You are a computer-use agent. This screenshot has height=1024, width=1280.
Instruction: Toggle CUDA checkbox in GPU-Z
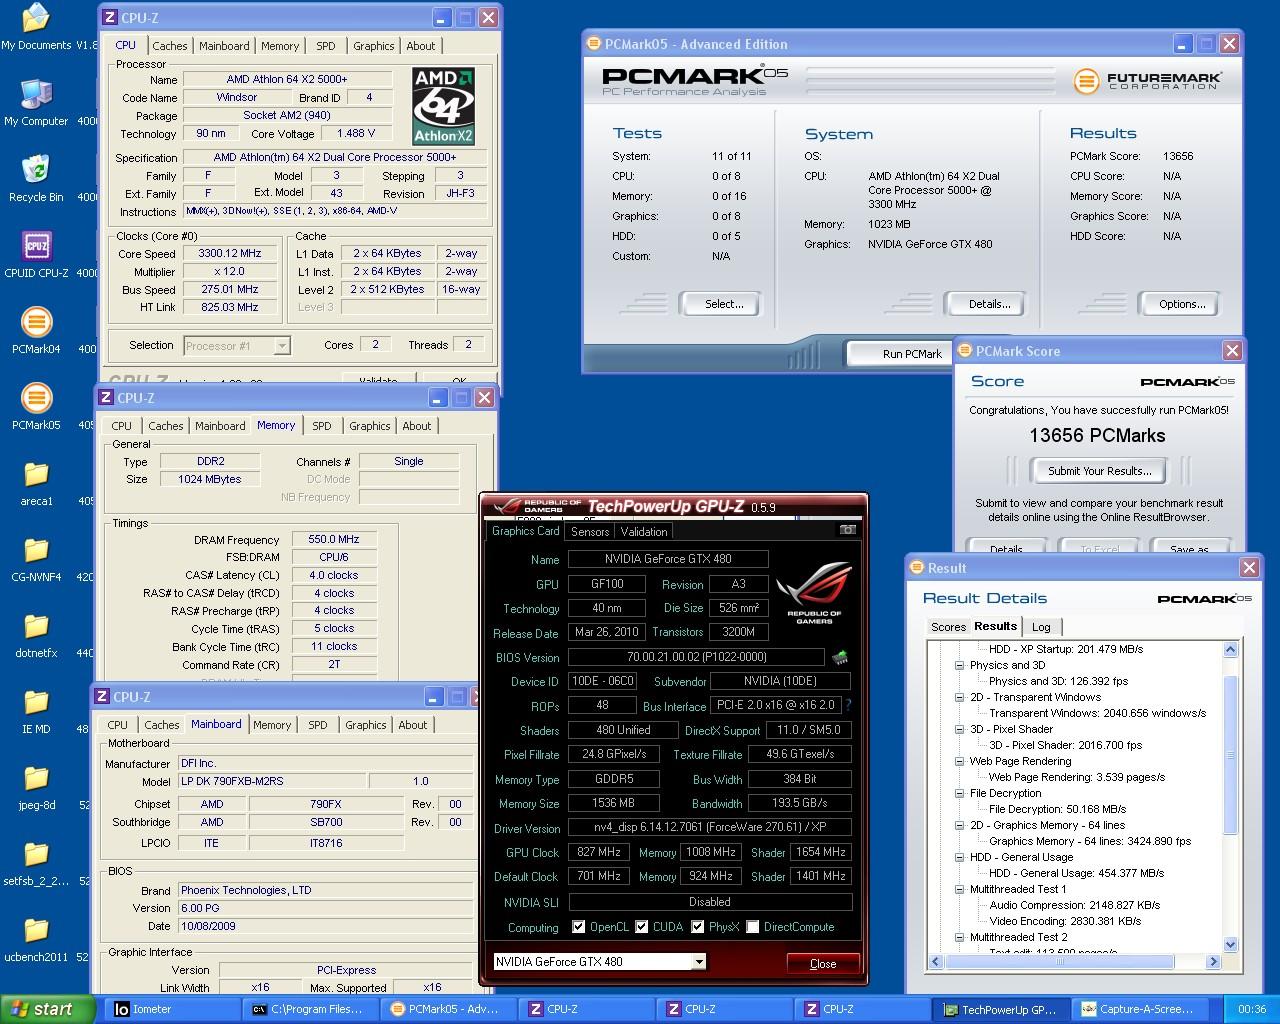(x=642, y=926)
